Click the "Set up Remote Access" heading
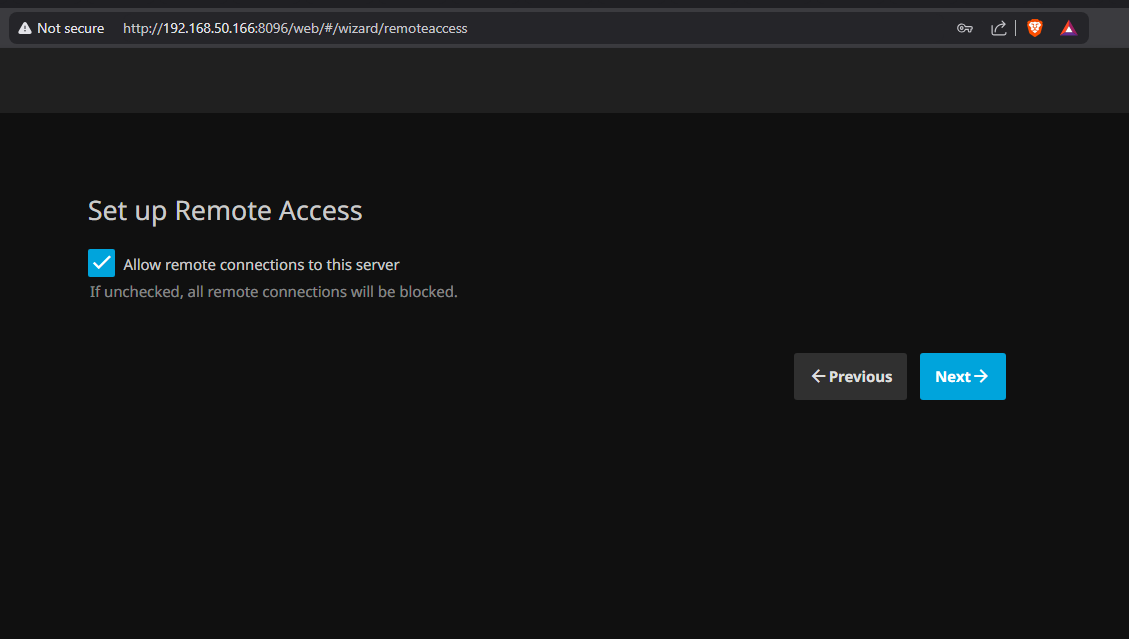Viewport: 1129px width, 639px height. (225, 210)
